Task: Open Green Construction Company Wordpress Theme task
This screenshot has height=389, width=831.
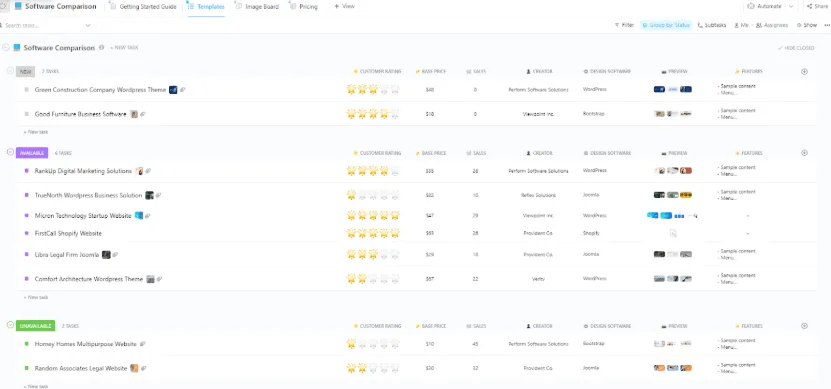Action: pyautogui.click(x=100, y=90)
